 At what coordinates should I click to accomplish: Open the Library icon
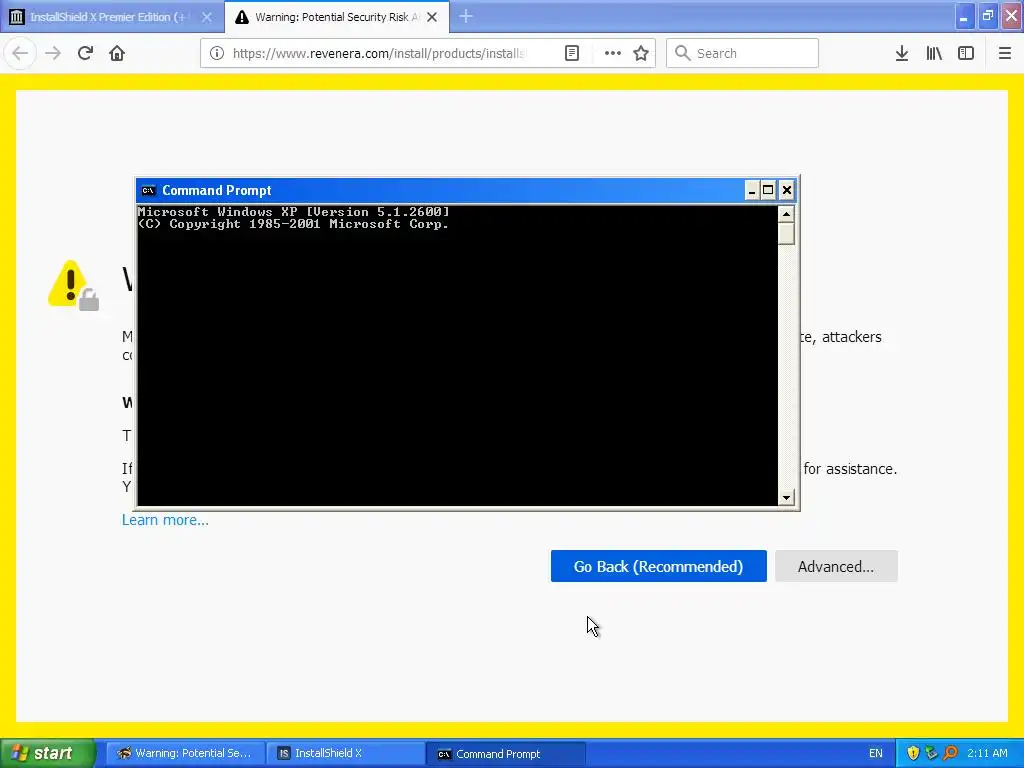[934, 53]
